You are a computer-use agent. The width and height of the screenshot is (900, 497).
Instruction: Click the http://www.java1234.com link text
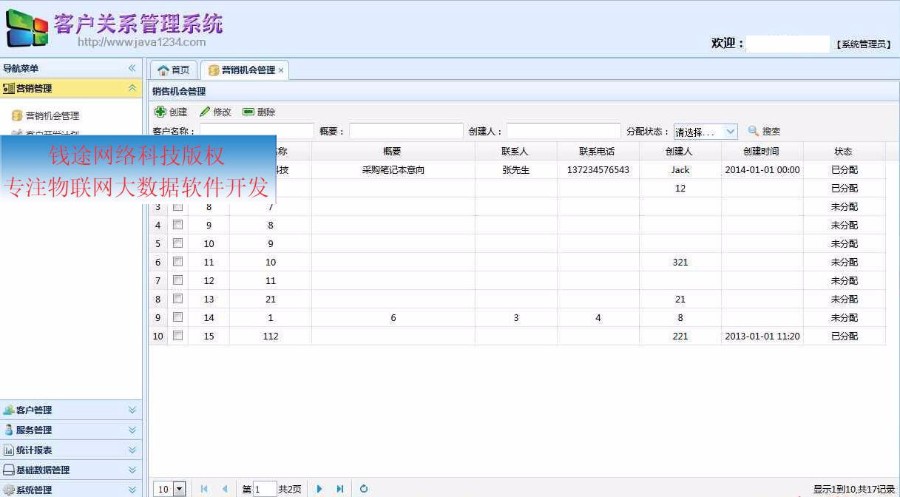click(141, 42)
